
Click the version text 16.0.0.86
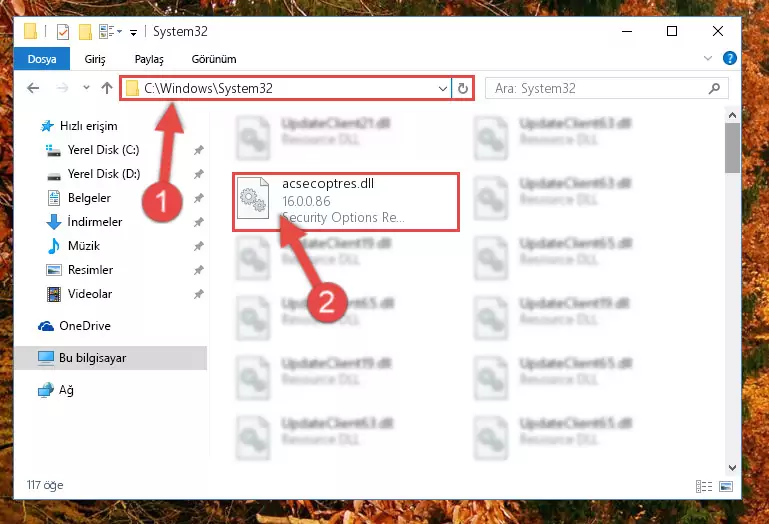click(x=306, y=202)
